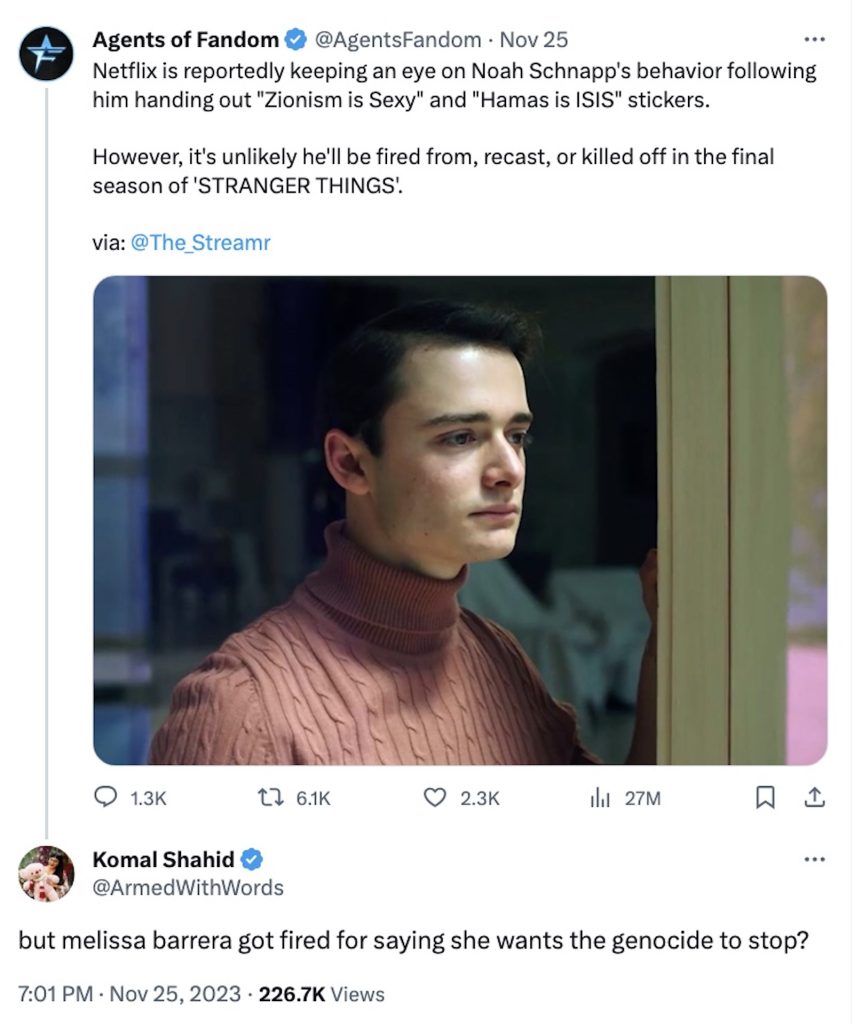The image size is (854, 1024).
Task: Bookmark the Agents of Fandom tweet
Action: 766,799
